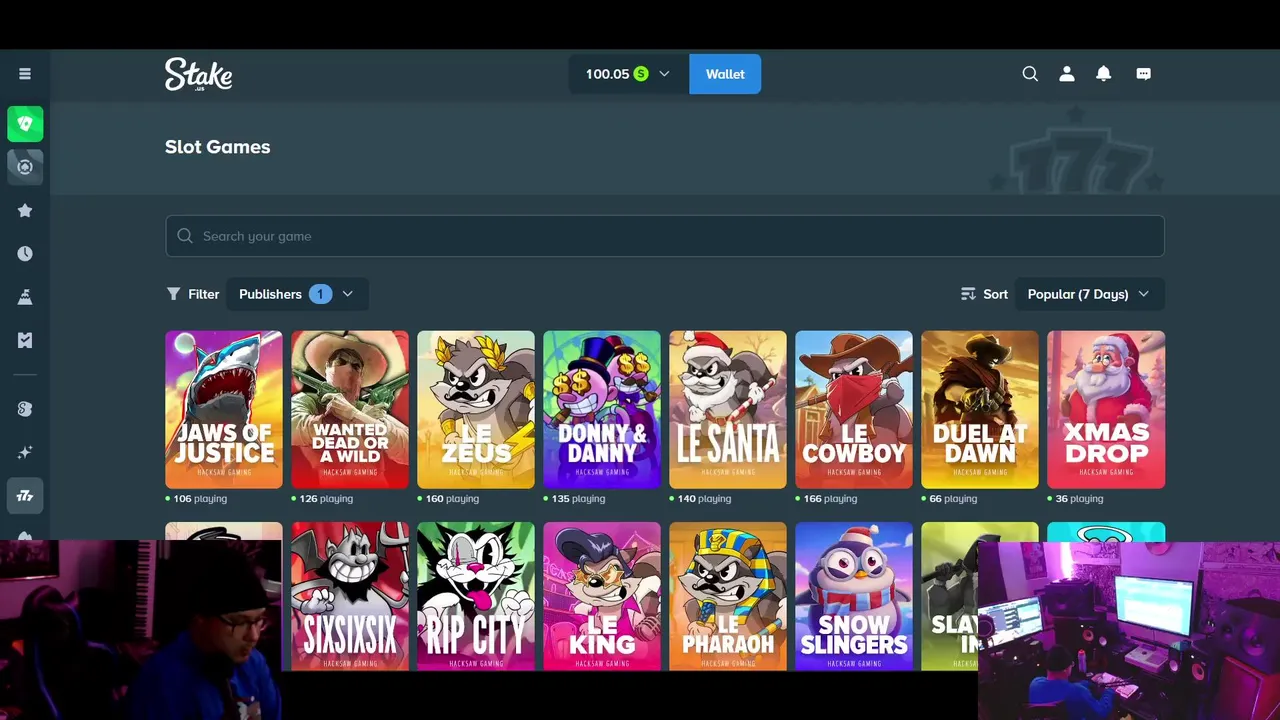The width and height of the screenshot is (1280, 720).
Task: Click '166 playing' under Le Cowboy
Action: [x=830, y=499]
